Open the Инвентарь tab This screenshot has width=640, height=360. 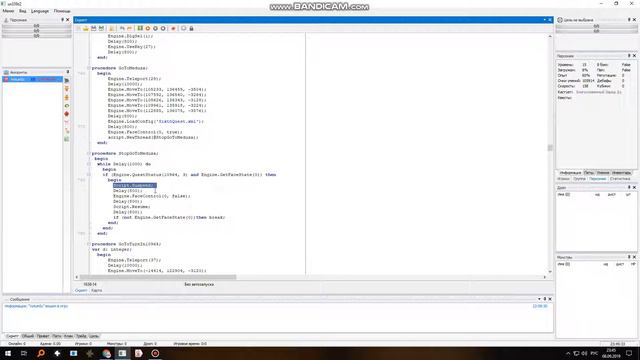point(622,173)
